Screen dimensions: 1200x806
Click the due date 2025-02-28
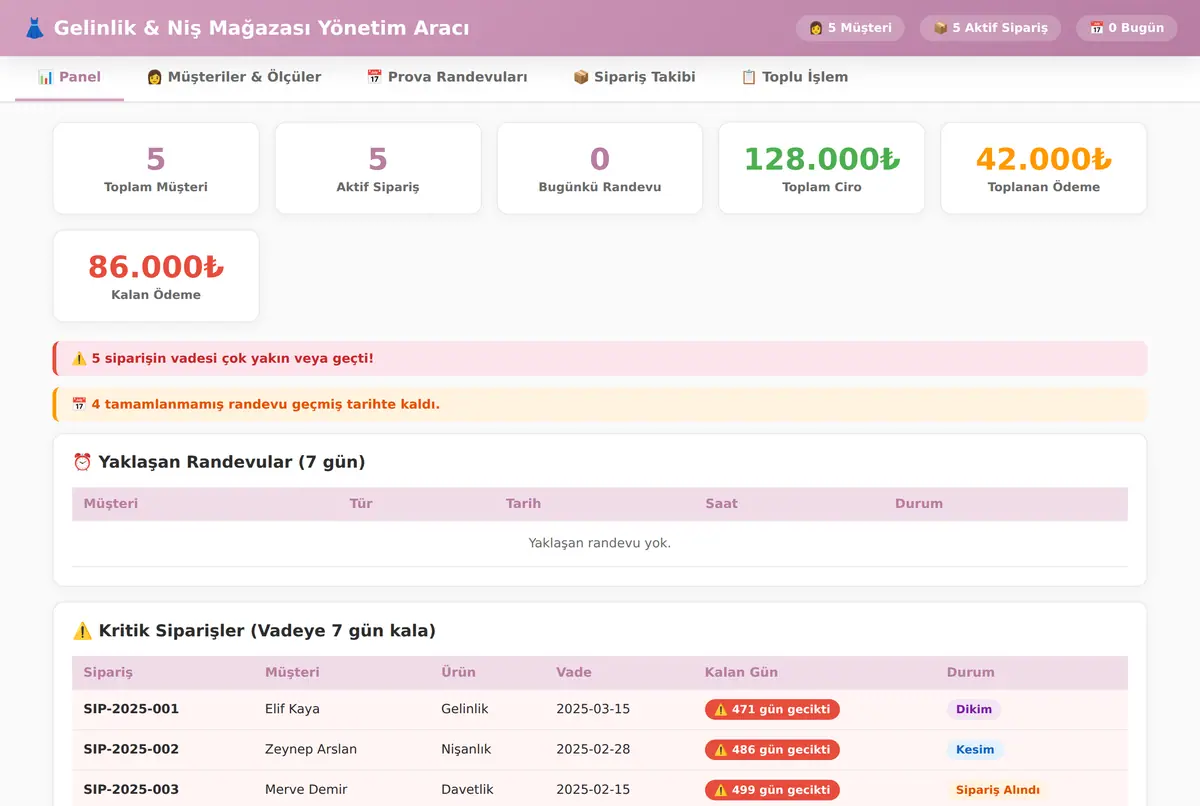593,749
